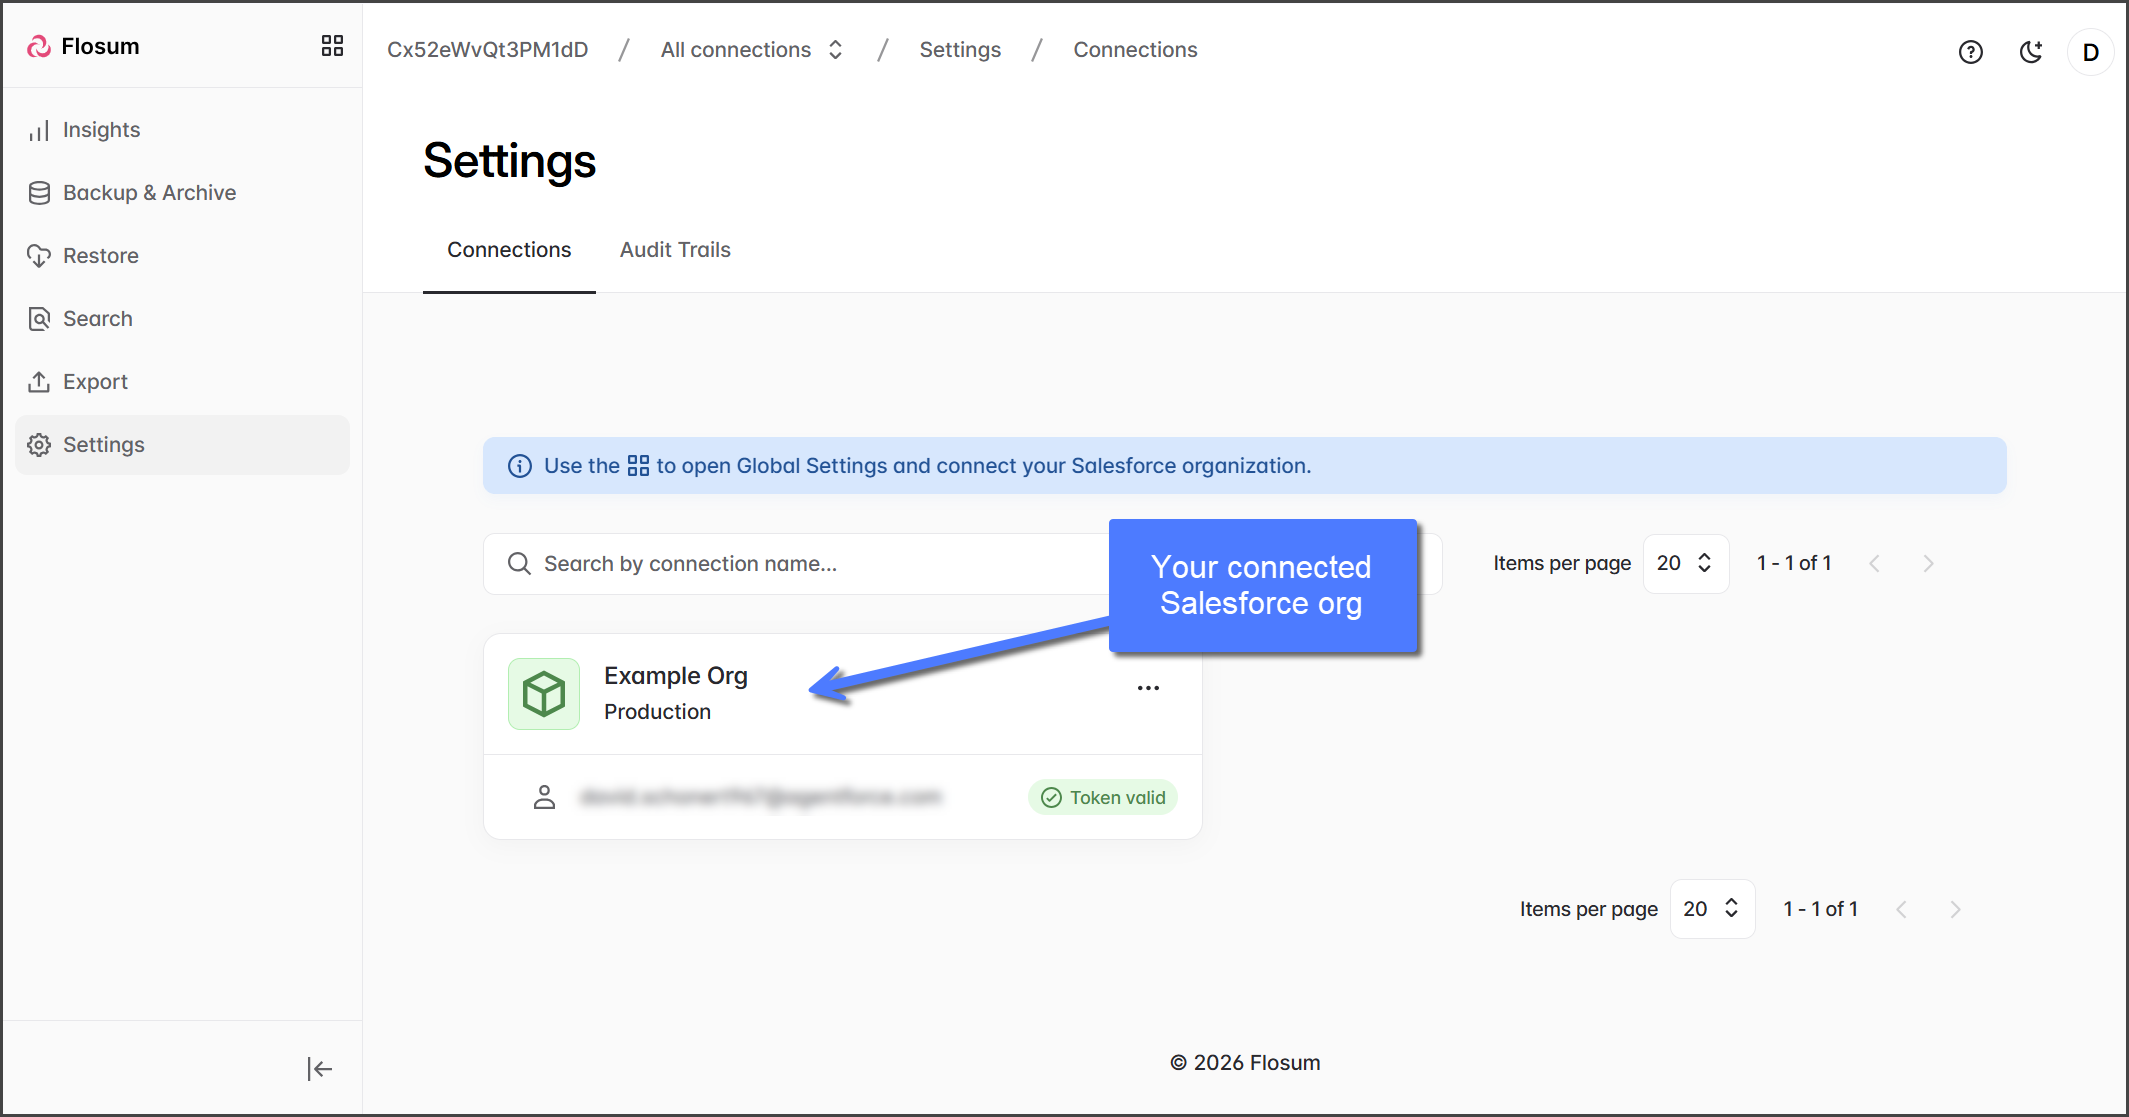Click the help question mark icon

[1970, 52]
